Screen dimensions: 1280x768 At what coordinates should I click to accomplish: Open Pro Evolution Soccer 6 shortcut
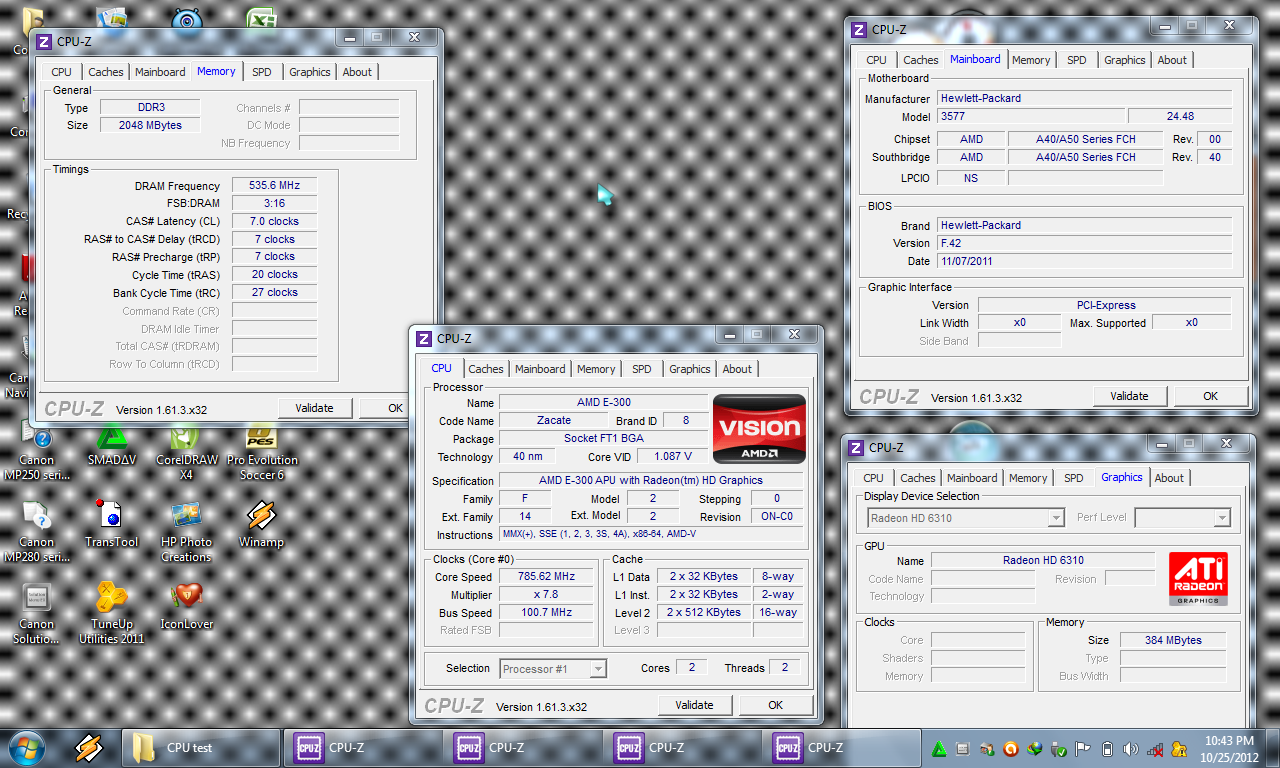(263, 452)
